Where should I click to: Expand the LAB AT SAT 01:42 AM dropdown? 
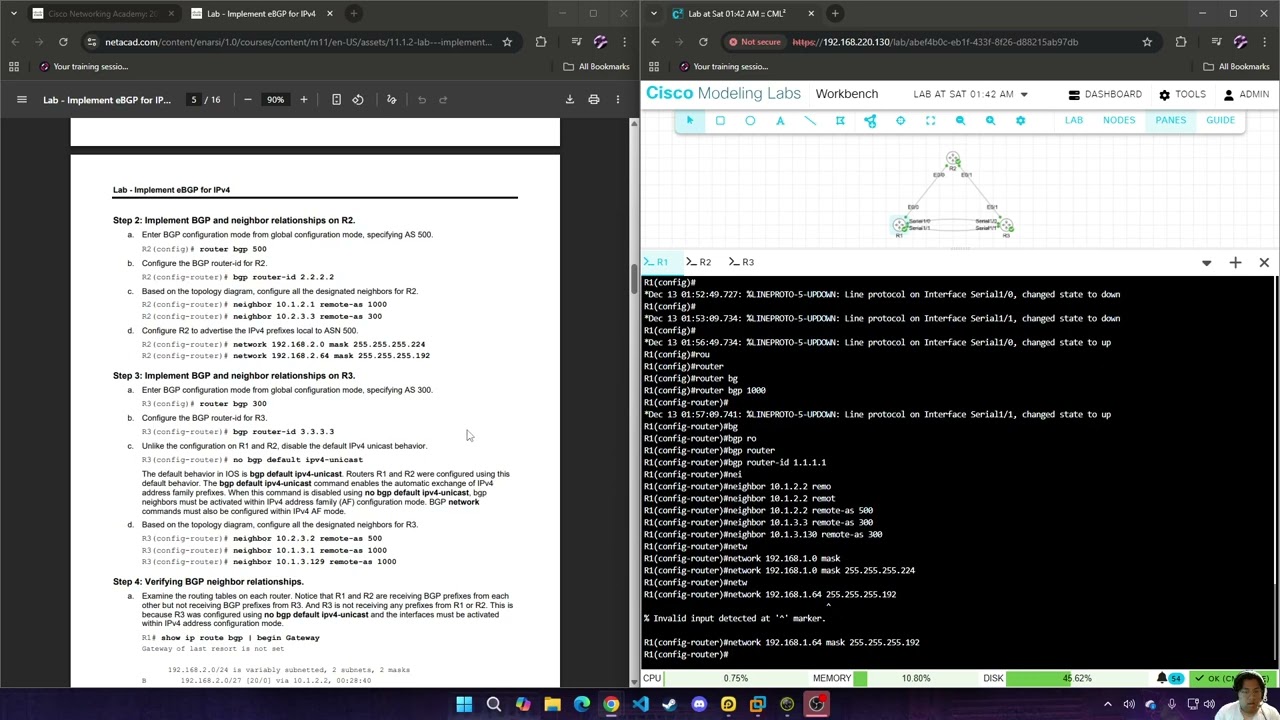click(x=1023, y=94)
